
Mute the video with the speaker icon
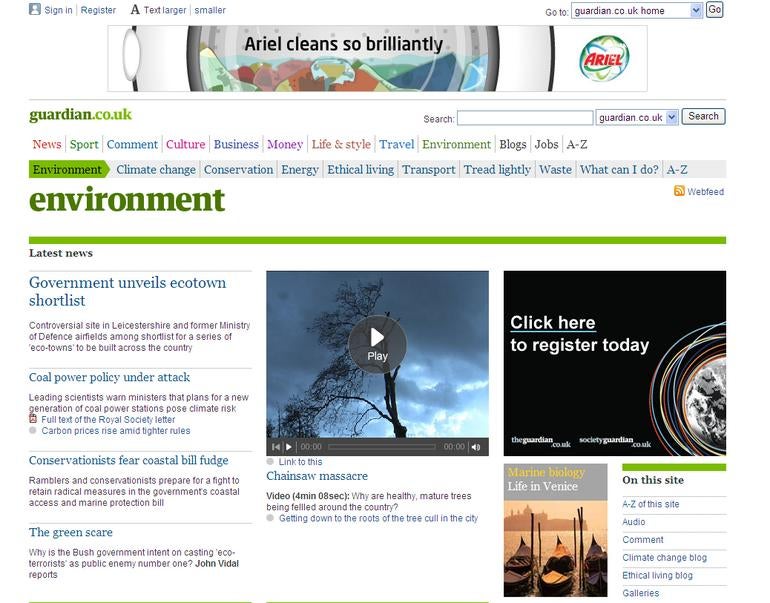pyautogui.click(x=476, y=447)
